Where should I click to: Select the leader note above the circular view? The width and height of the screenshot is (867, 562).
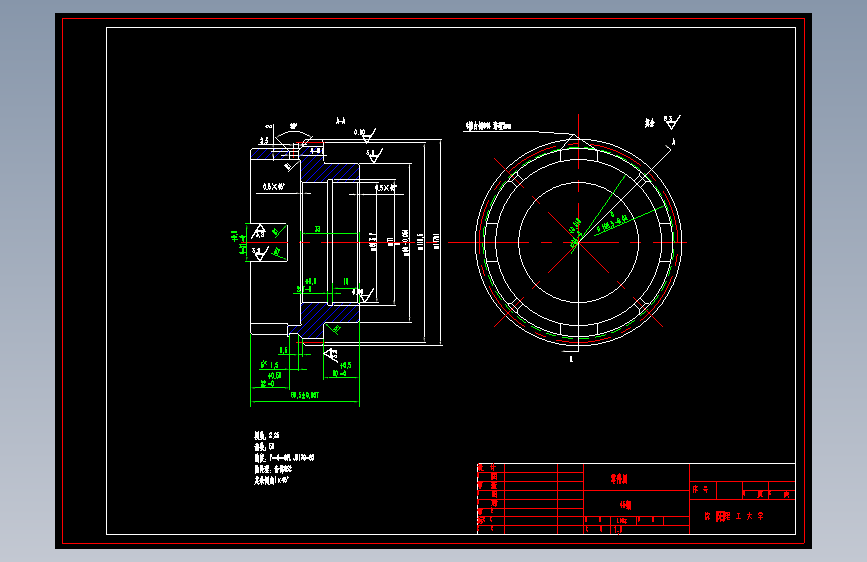[488, 126]
